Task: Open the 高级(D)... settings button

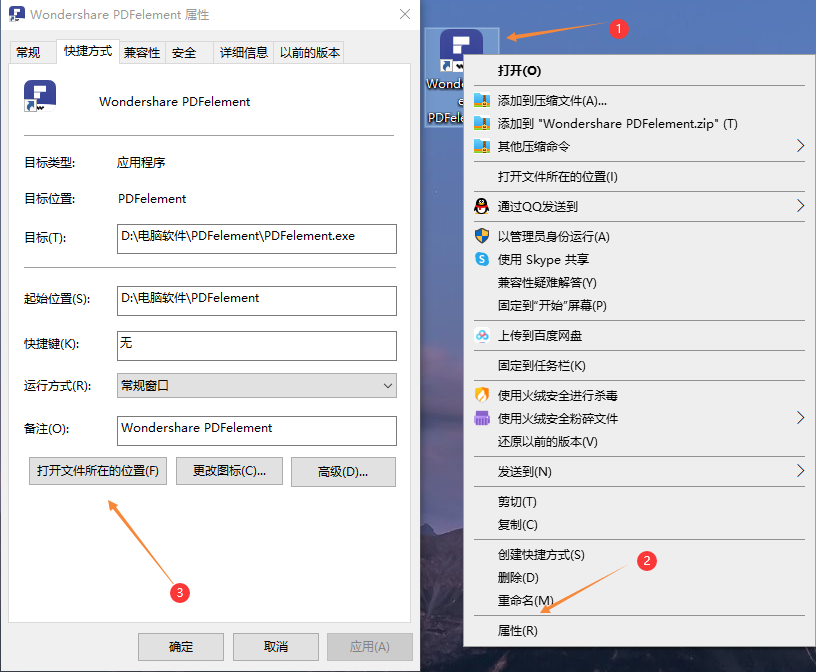Action: point(343,472)
